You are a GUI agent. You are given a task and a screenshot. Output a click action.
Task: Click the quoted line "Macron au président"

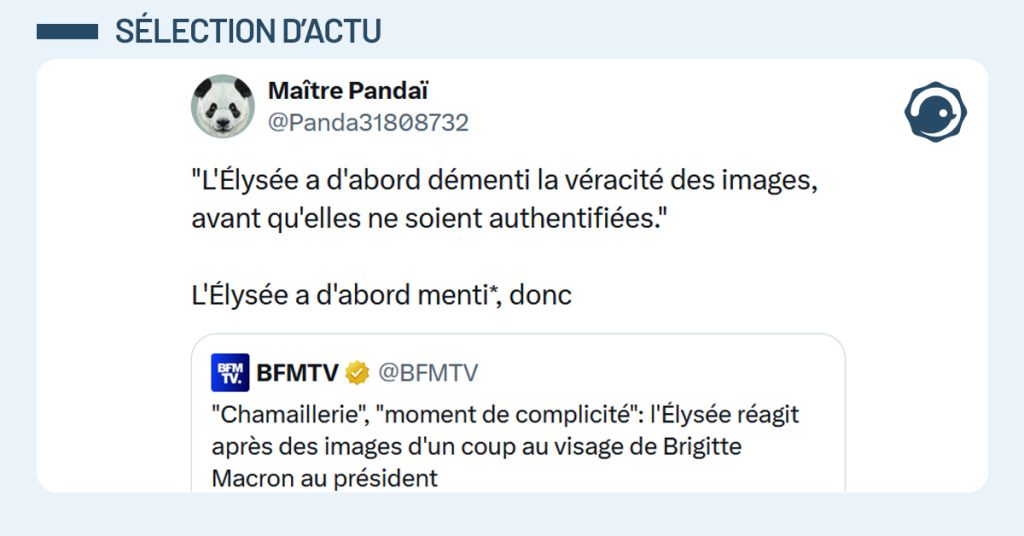(325, 478)
